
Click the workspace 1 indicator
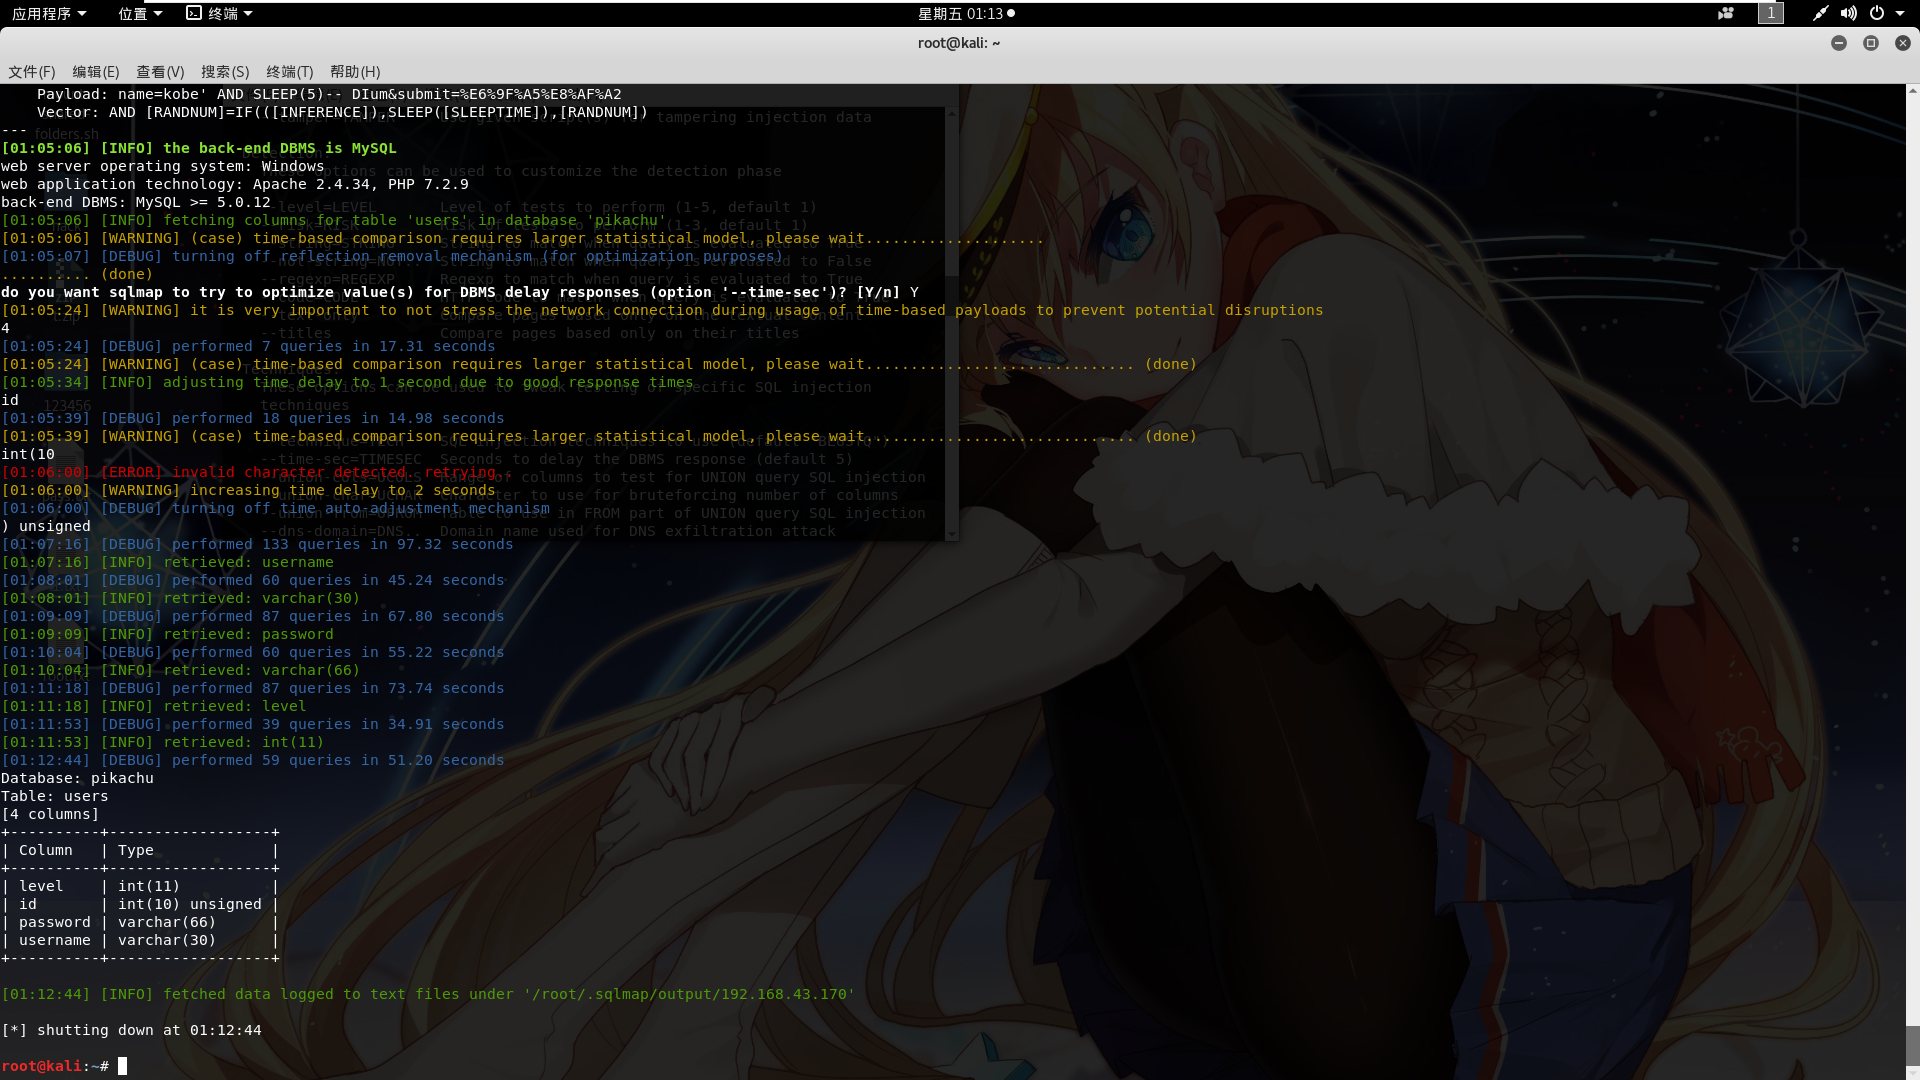[1771, 13]
